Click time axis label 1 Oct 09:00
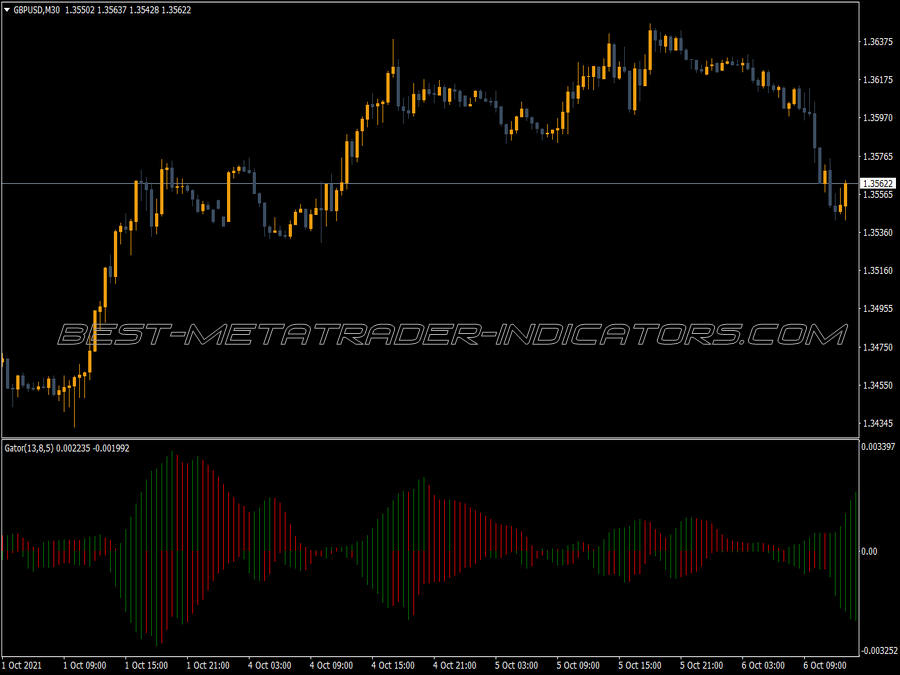The height and width of the screenshot is (675, 900). pyautogui.click(x=84, y=666)
